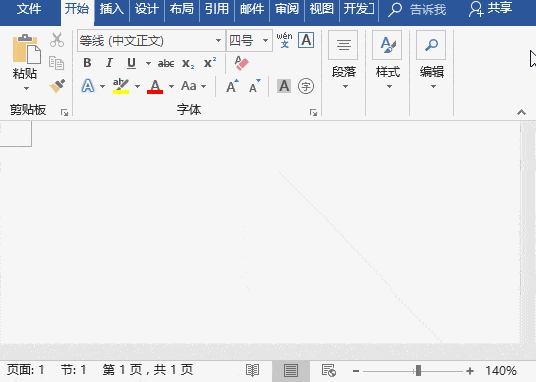
Task: Switch to Print Layout view
Action: 291,370
